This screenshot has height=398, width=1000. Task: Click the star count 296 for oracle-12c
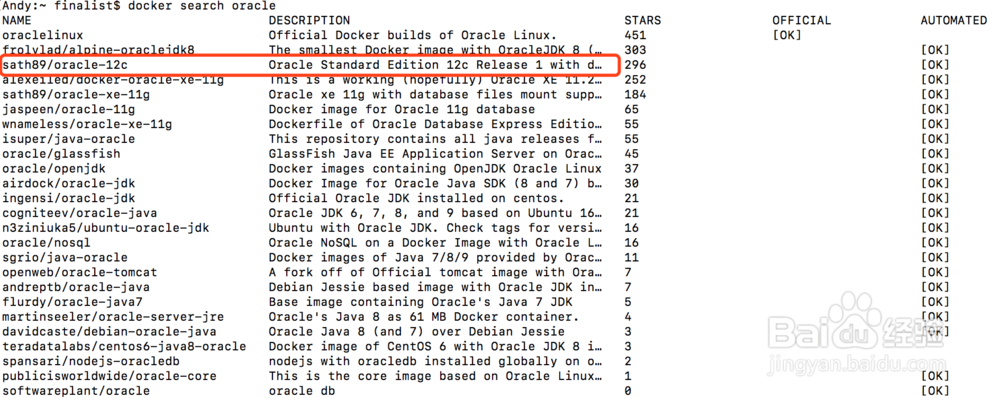(635, 65)
